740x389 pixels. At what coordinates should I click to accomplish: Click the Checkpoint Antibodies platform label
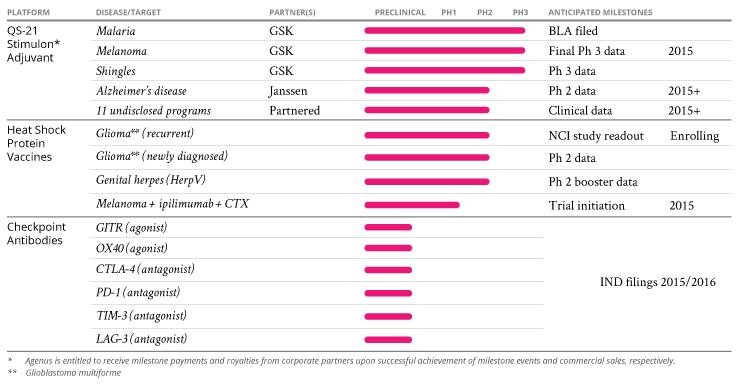point(36,234)
